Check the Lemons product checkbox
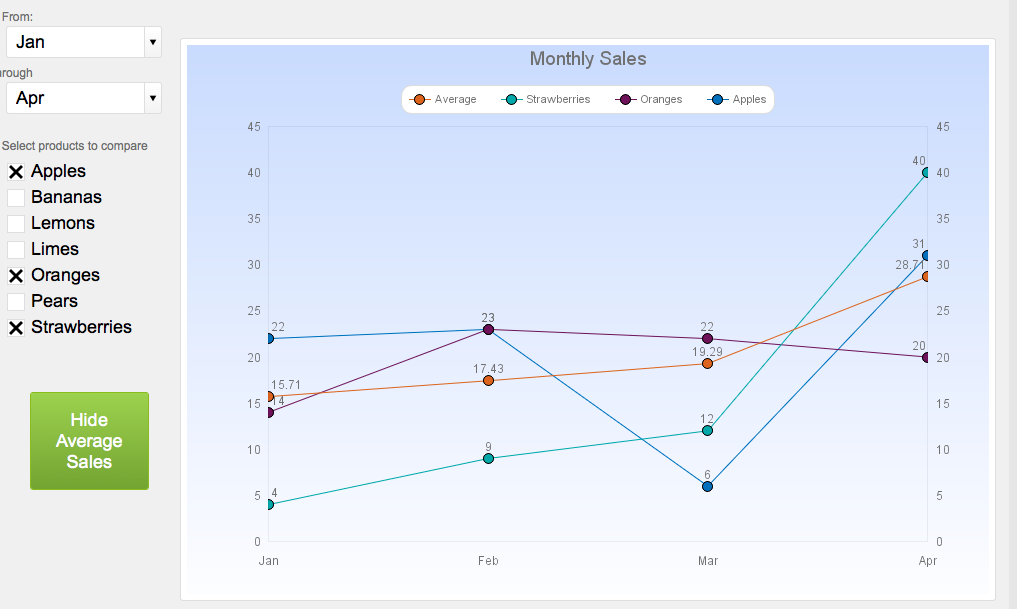 click(16, 224)
